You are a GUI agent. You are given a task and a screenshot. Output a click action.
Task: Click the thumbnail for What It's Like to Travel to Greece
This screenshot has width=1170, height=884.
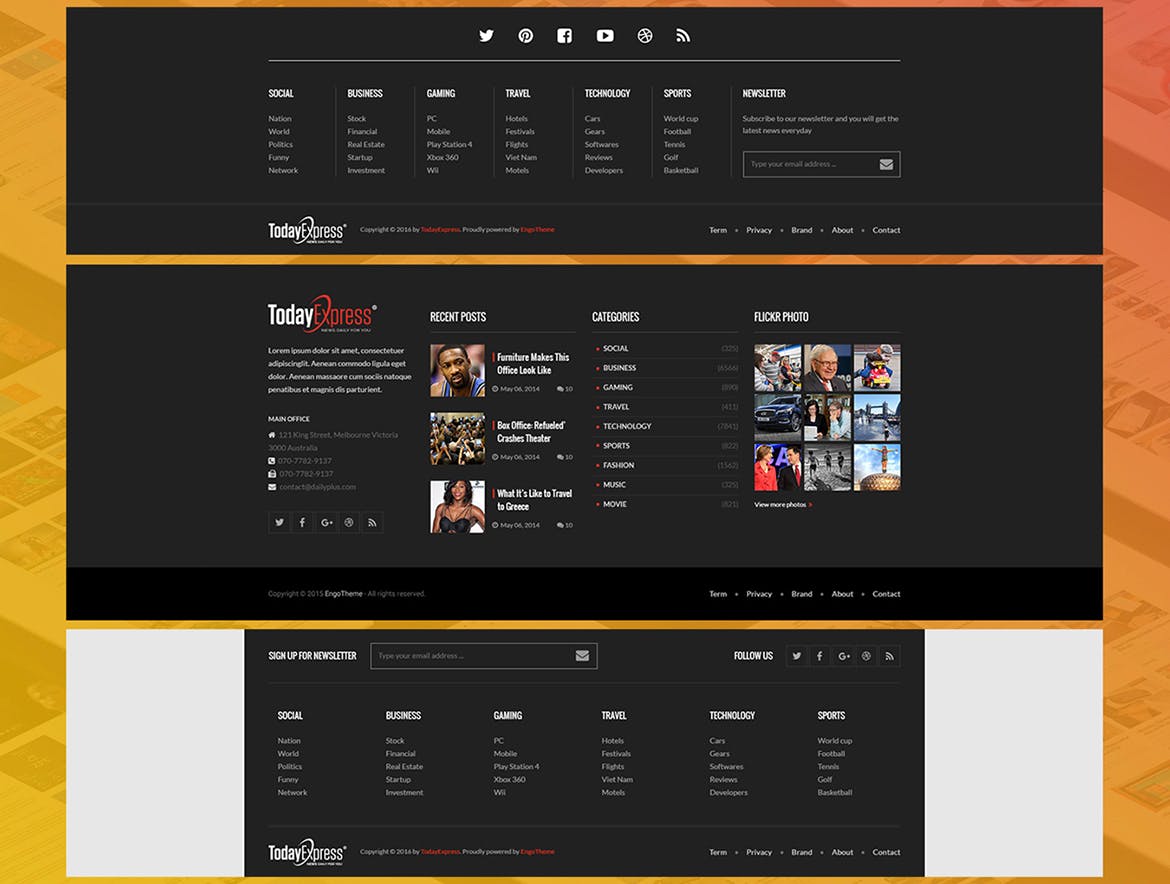(457, 506)
